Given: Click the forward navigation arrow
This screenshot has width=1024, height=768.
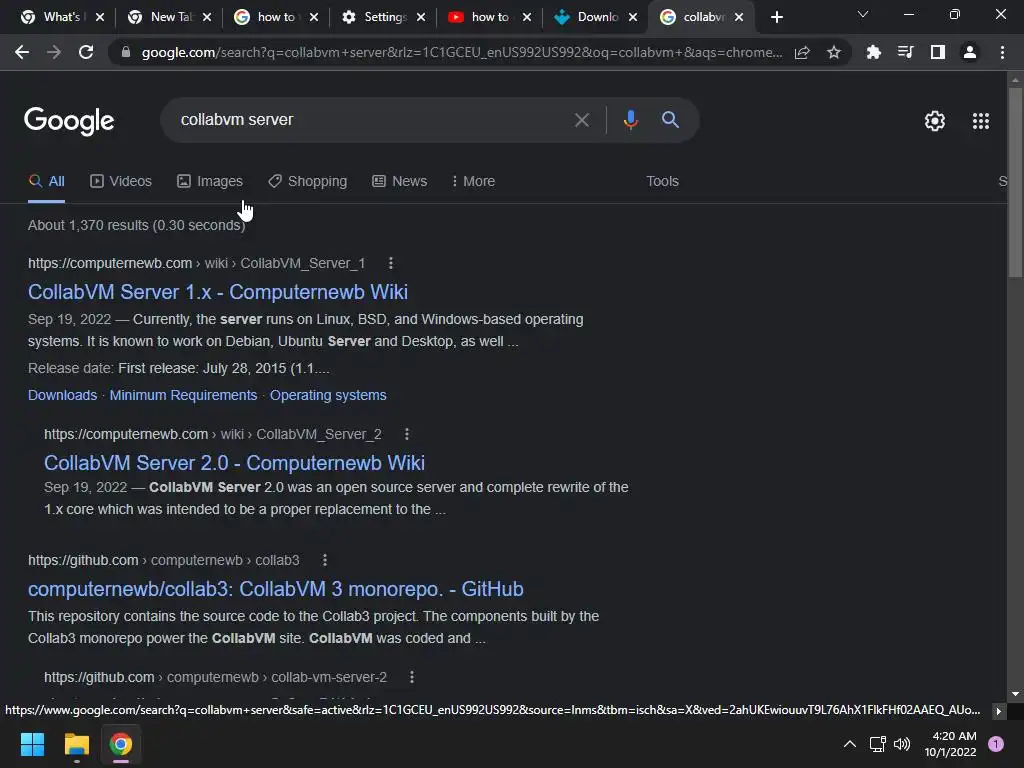Looking at the screenshot, I should (x=54, y=52).
